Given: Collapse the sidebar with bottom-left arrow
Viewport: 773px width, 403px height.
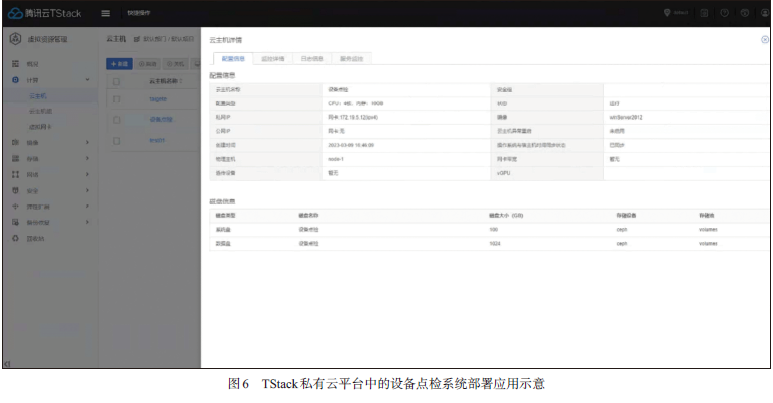Looking at the screenshot, I should click(x=7, y=364).
